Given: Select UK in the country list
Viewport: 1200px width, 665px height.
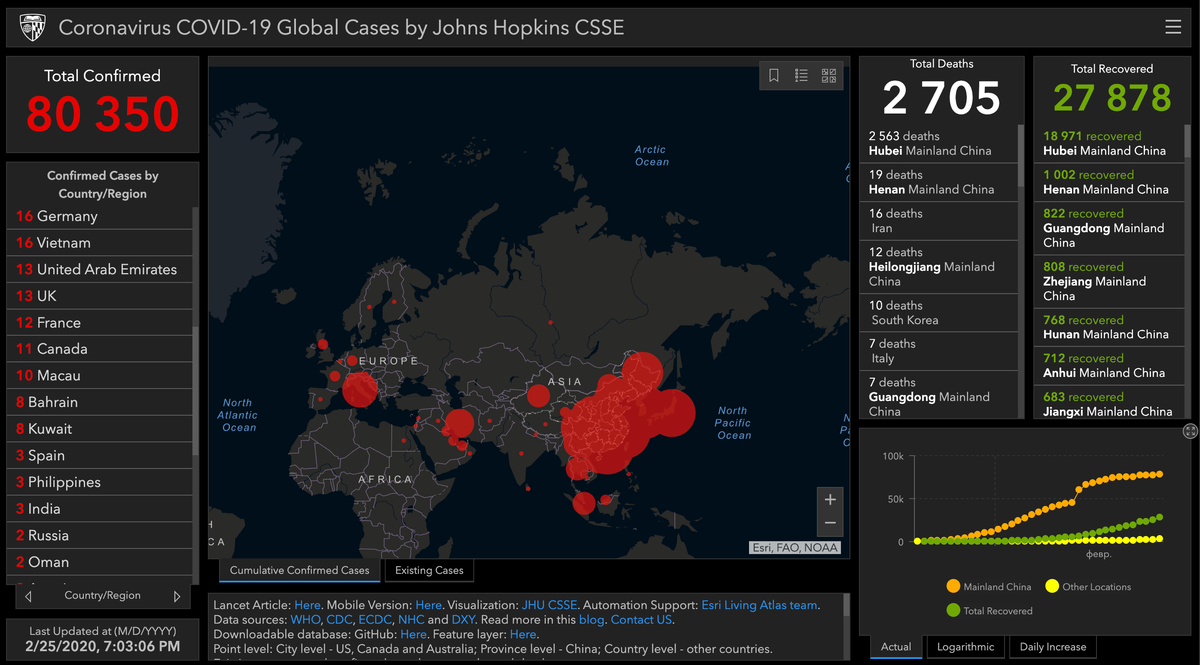Looking at the screenshot, I should 100,296.
